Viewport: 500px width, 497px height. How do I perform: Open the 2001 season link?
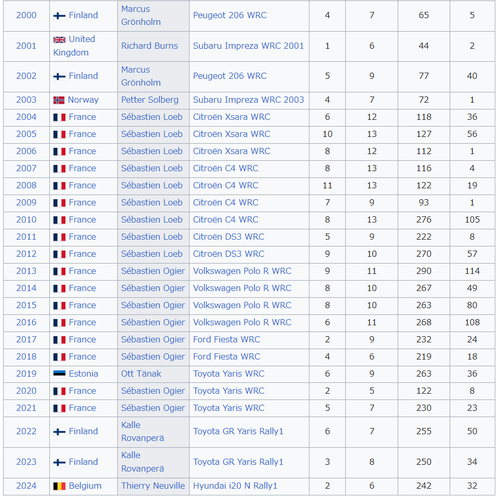[26, 46]
